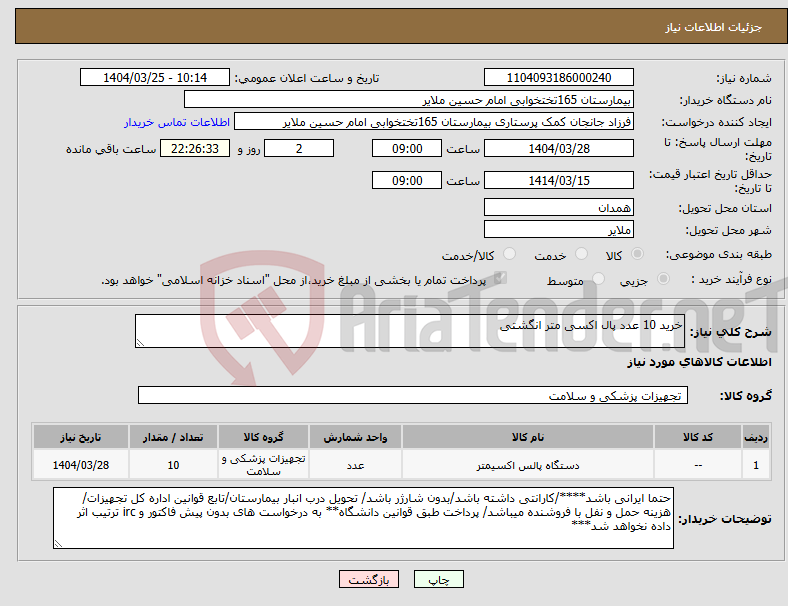Click the ساعت باقی مانده label
This screenshot has height=606, width=788.
[111, 149]
